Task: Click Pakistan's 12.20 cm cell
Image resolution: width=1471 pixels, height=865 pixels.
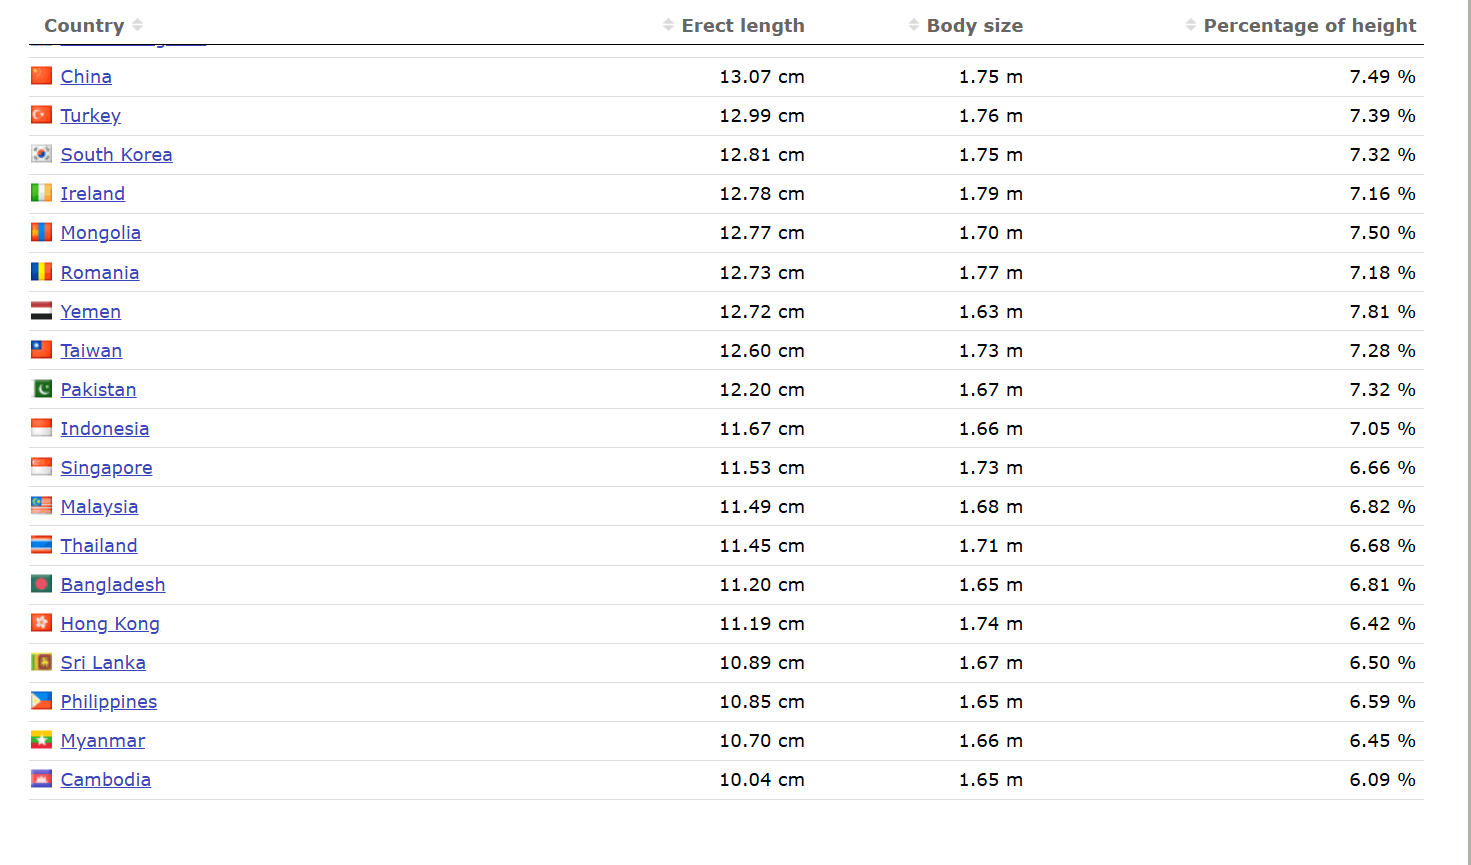Action: point(762,390)
